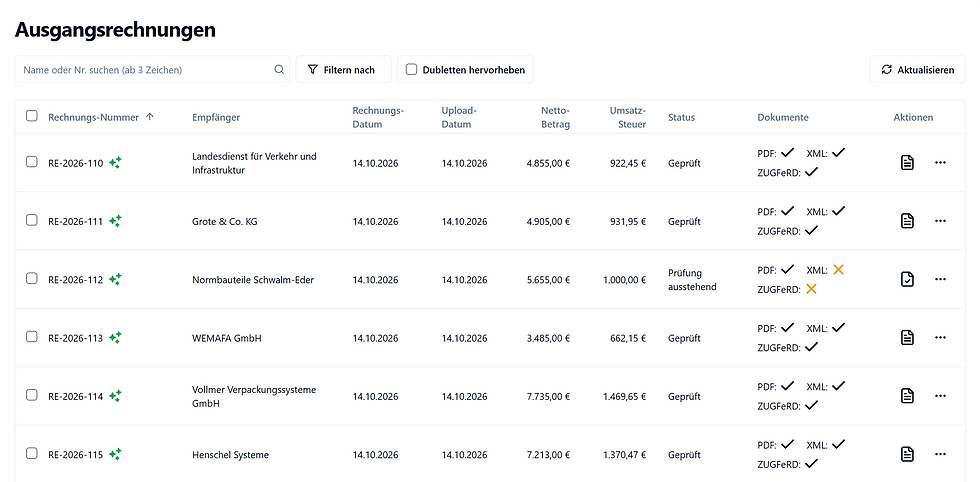
Task: Click the PDF checkmark for RE-2026-112
Action: 788,269
